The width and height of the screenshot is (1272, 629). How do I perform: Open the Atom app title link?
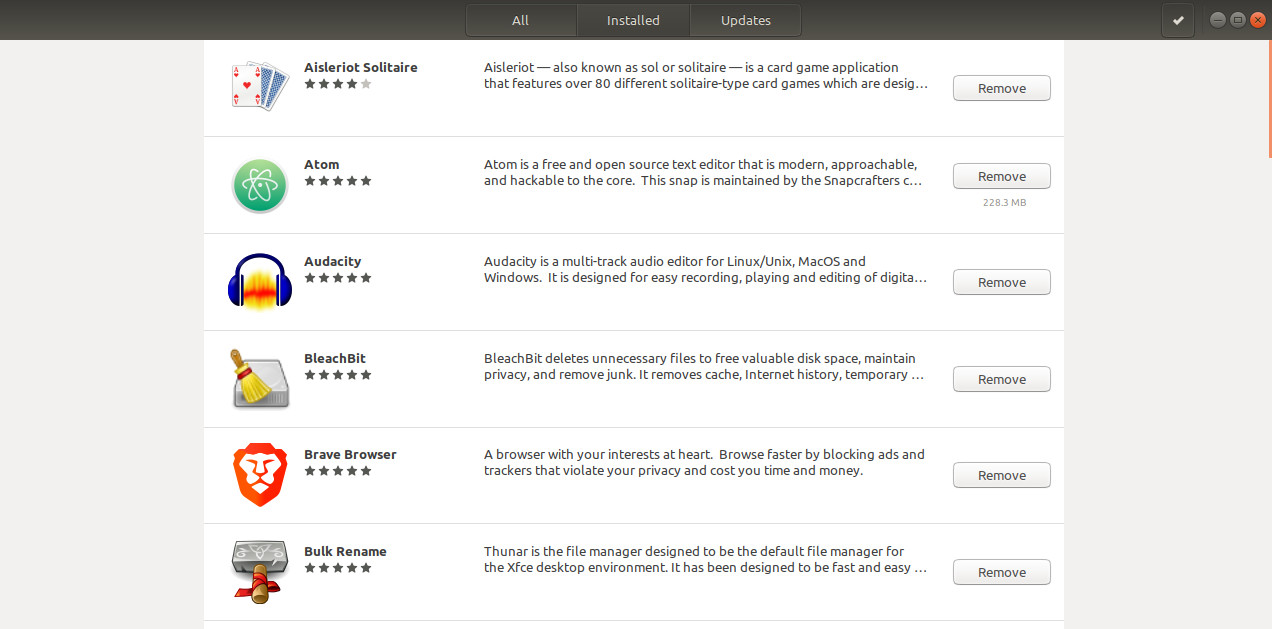321,164
